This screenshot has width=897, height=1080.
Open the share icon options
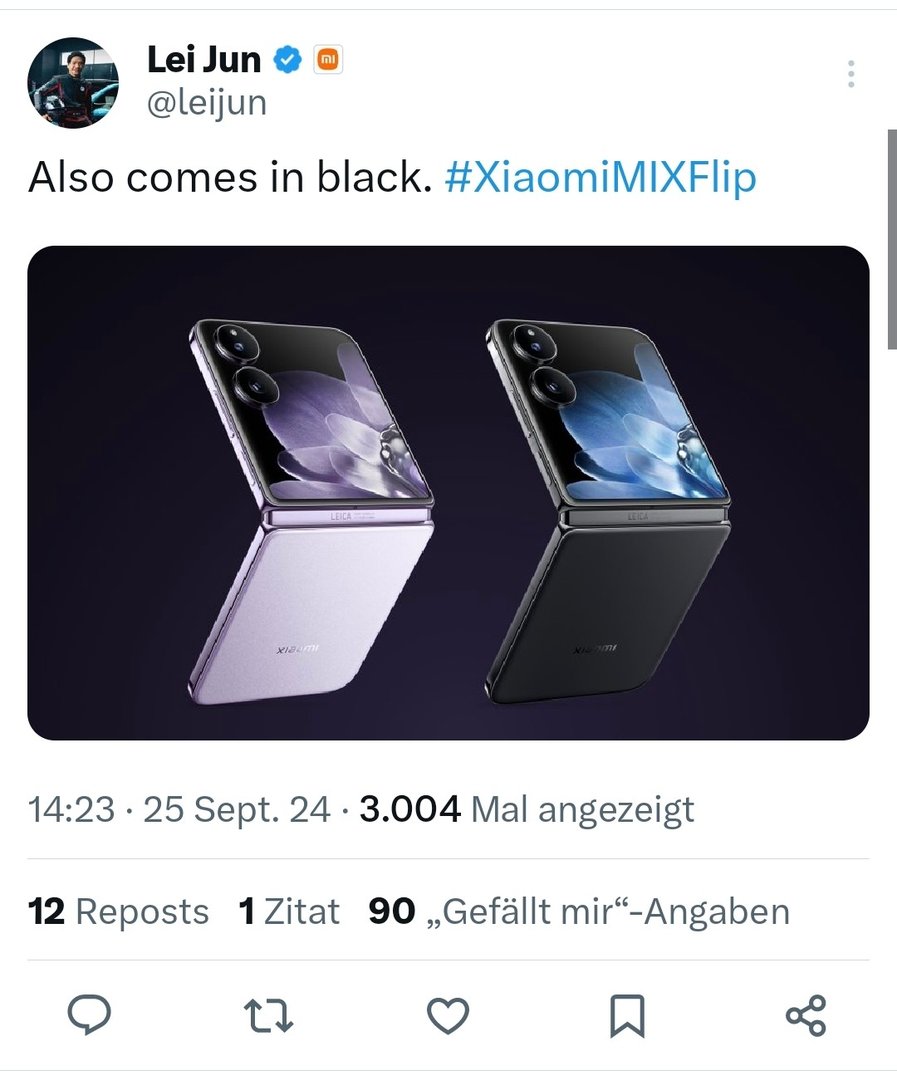click(x=806, y=1015)
